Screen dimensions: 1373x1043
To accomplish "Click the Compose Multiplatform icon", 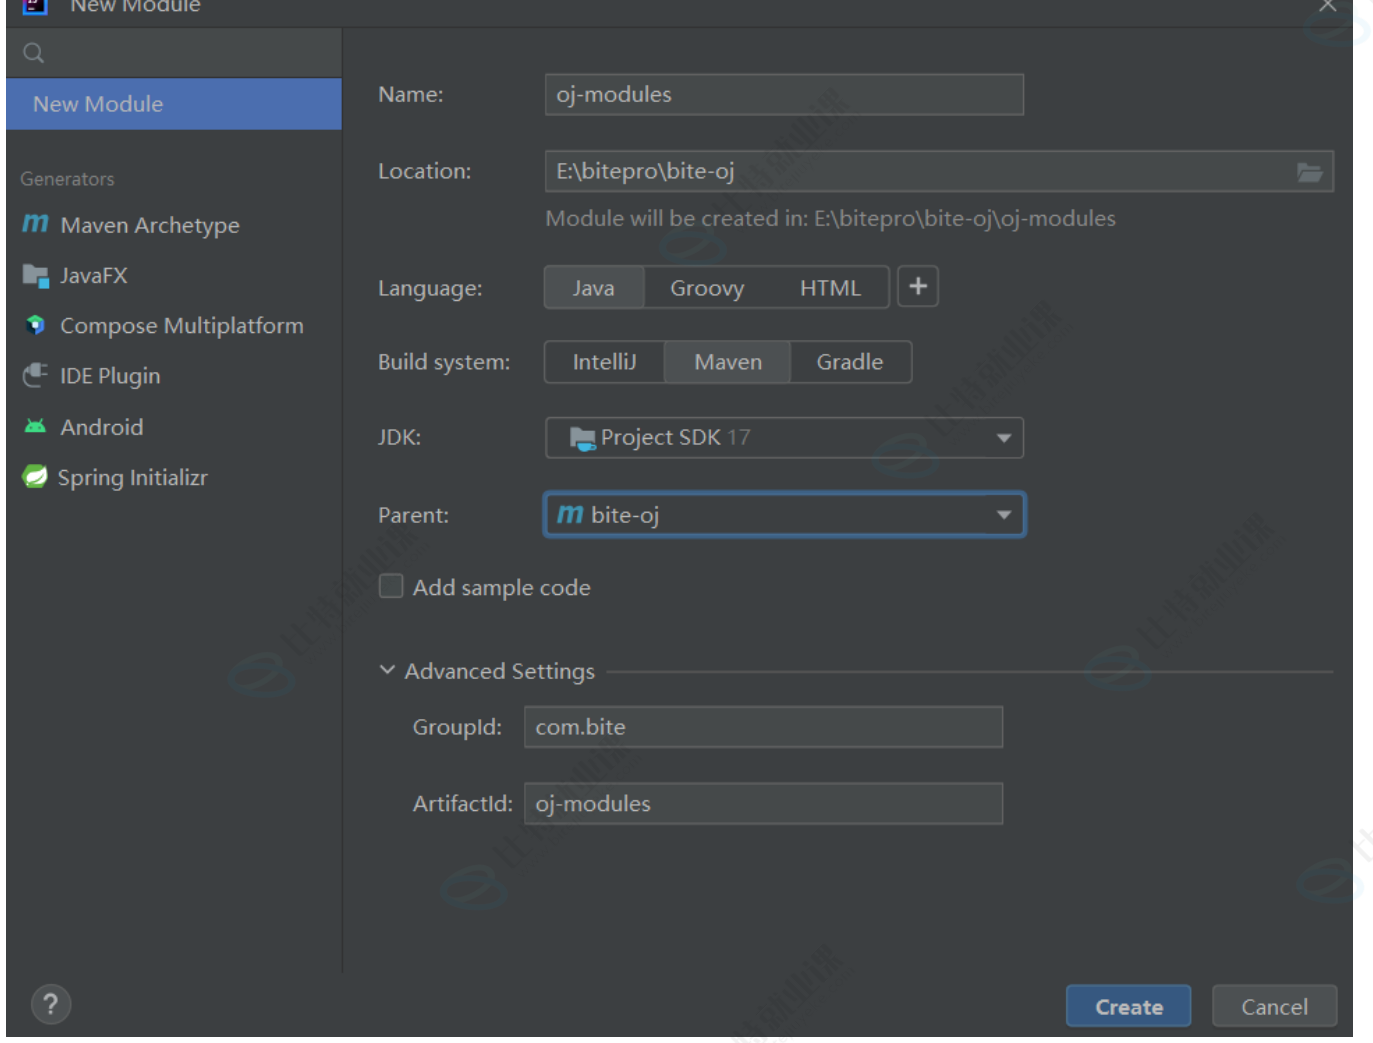I will click(x=36, y=325).
